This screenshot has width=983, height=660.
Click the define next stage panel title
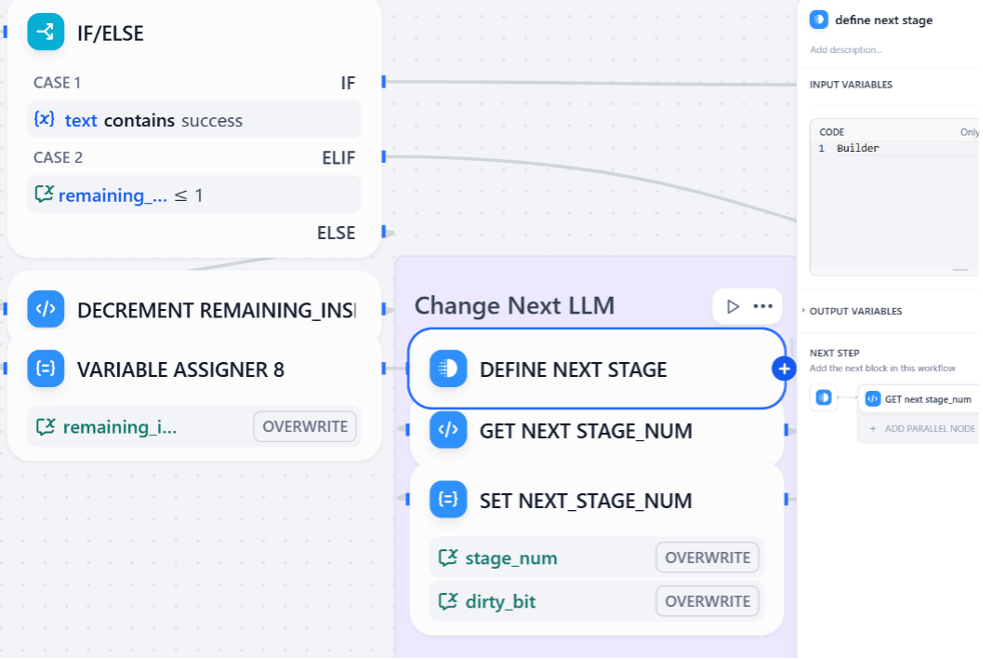[883, 20]
